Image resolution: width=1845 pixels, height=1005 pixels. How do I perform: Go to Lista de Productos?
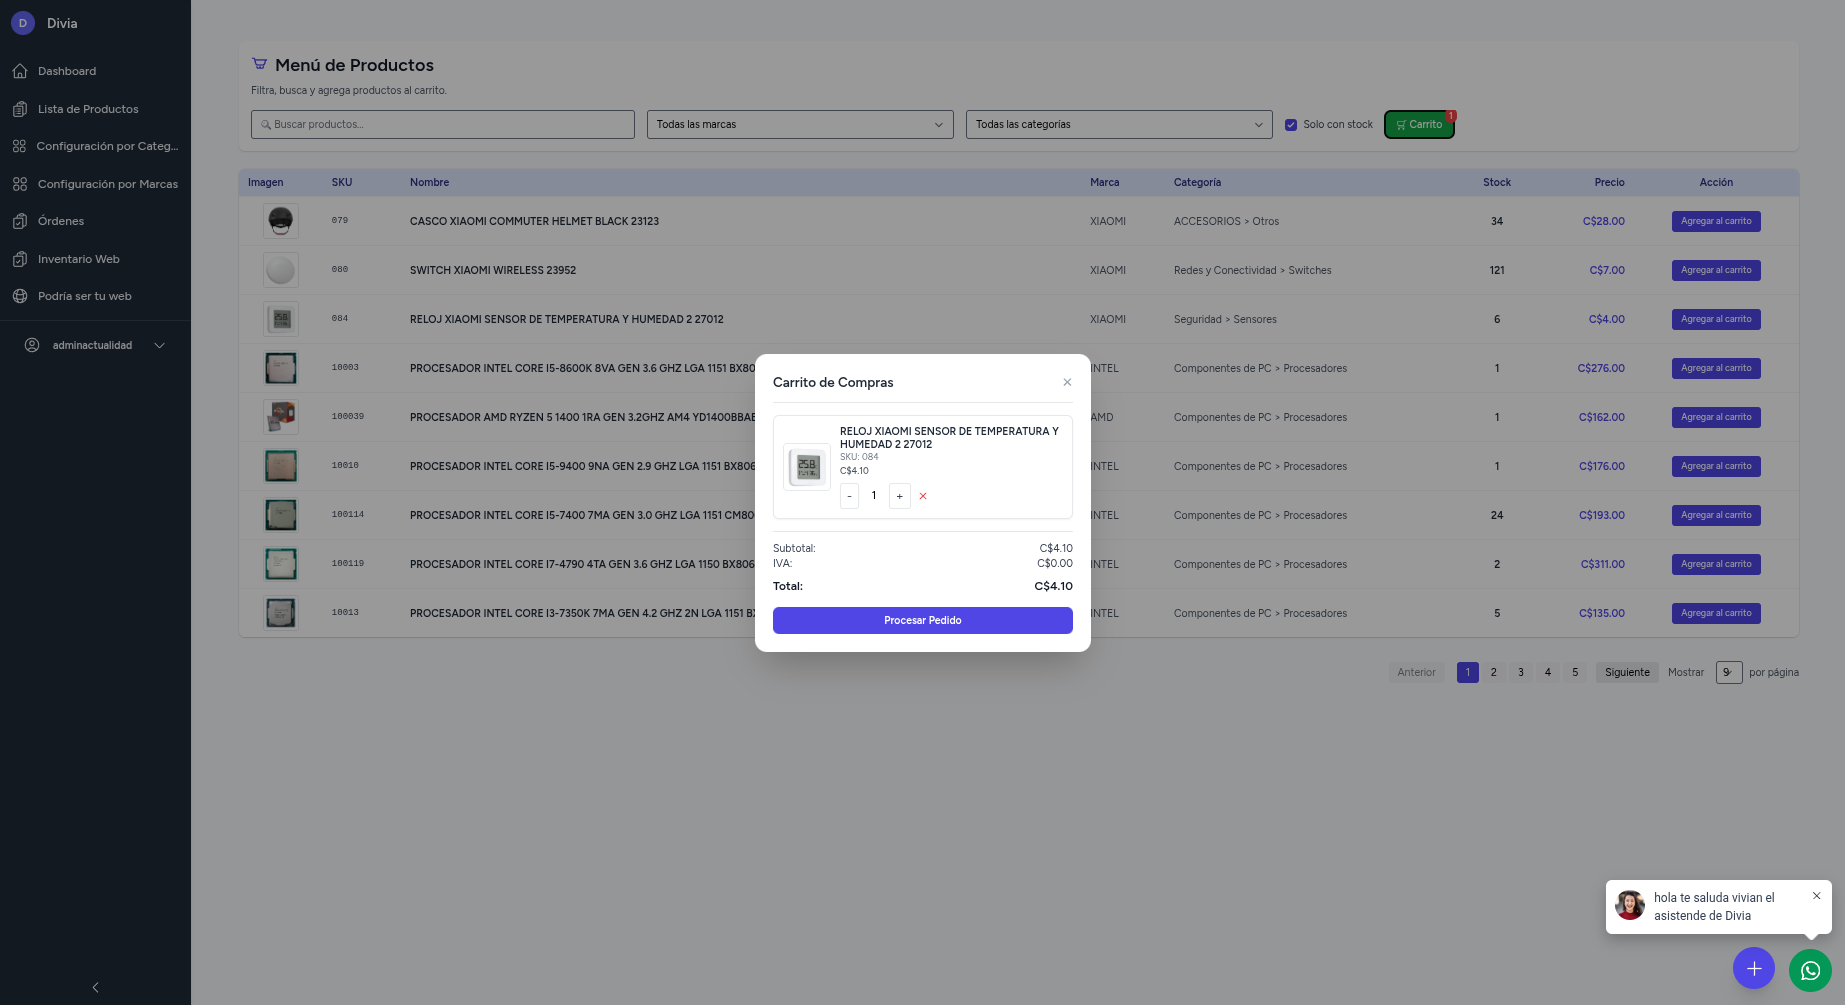[88, 109]
